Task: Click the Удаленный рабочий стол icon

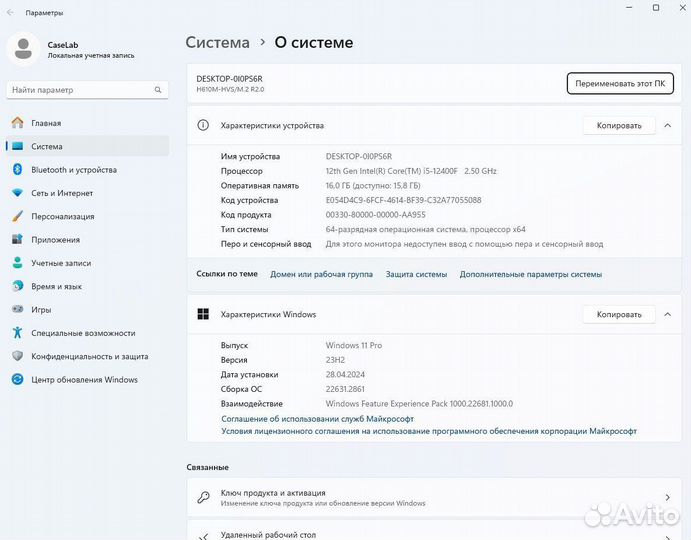Action: 203,536
